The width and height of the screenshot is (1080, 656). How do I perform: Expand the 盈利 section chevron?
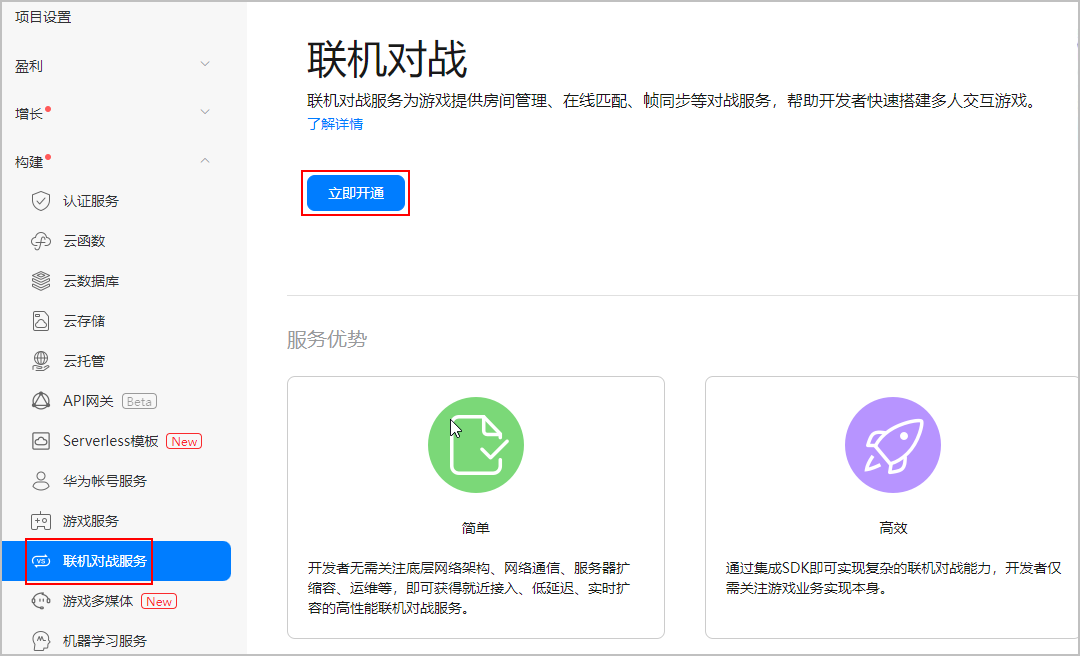205,64
